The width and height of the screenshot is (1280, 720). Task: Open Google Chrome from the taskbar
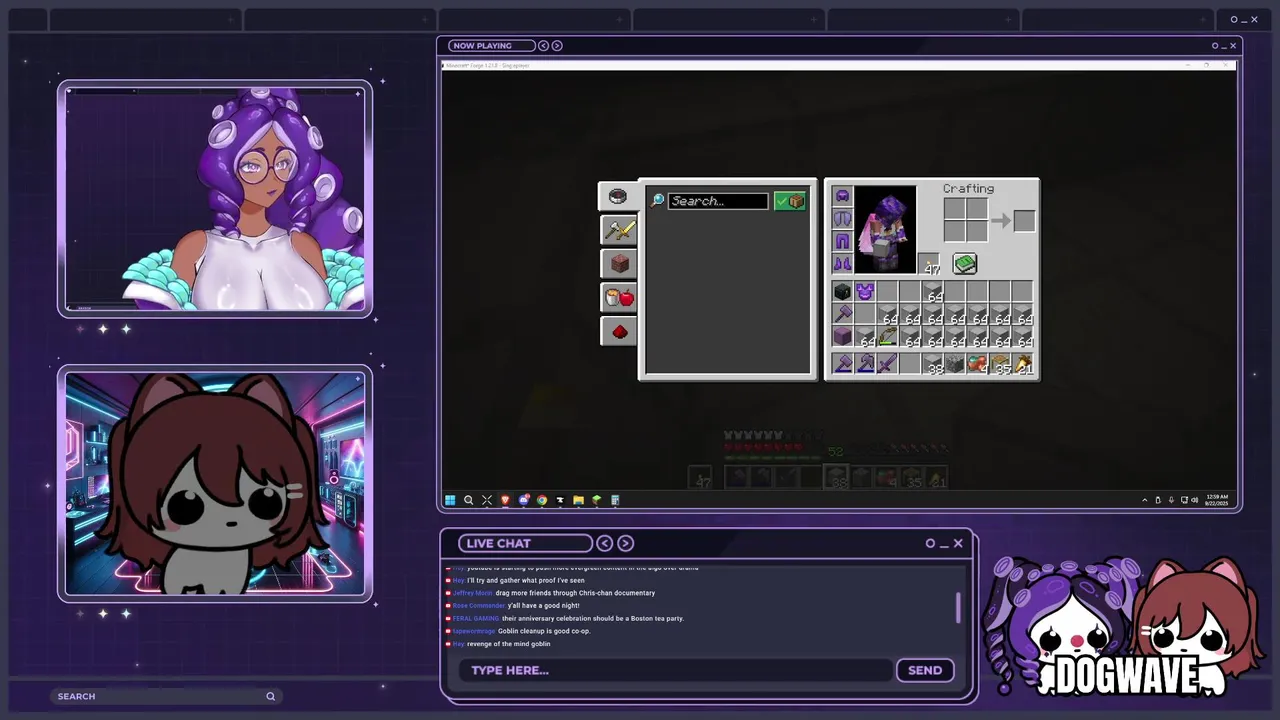point(542,500)
